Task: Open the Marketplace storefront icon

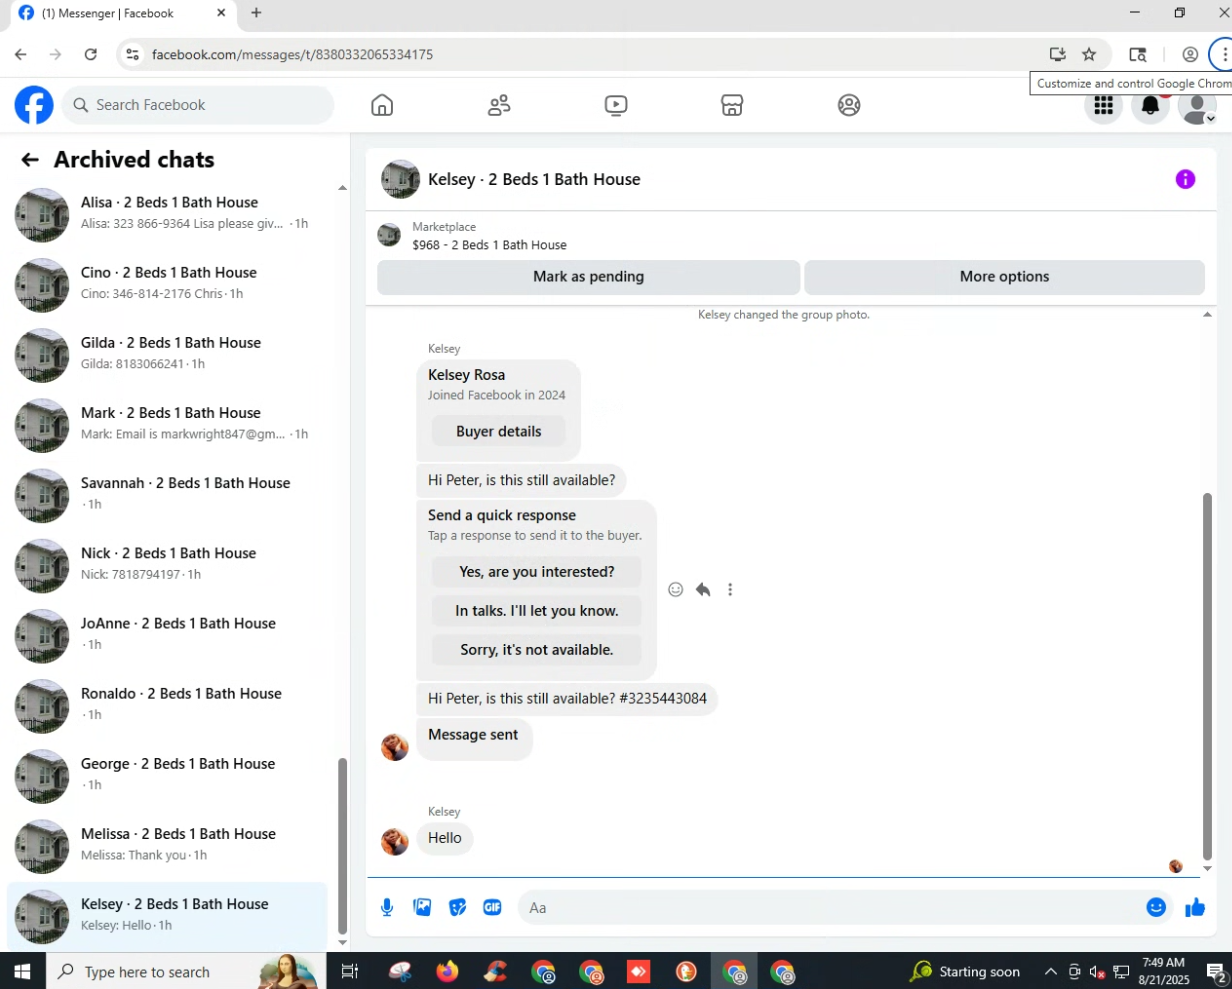Action: (732, 105)
